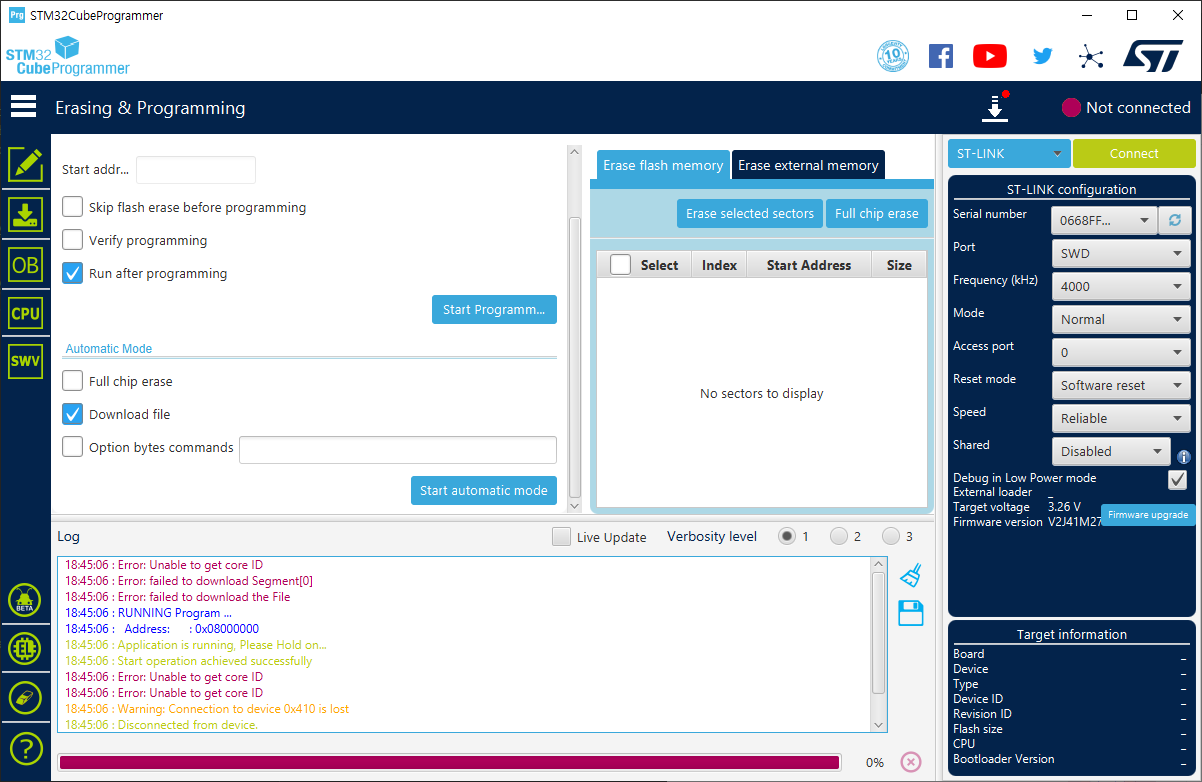Select verbosity level 1
This screenshot has width=1202, height=782.
[x=787, y=537]
